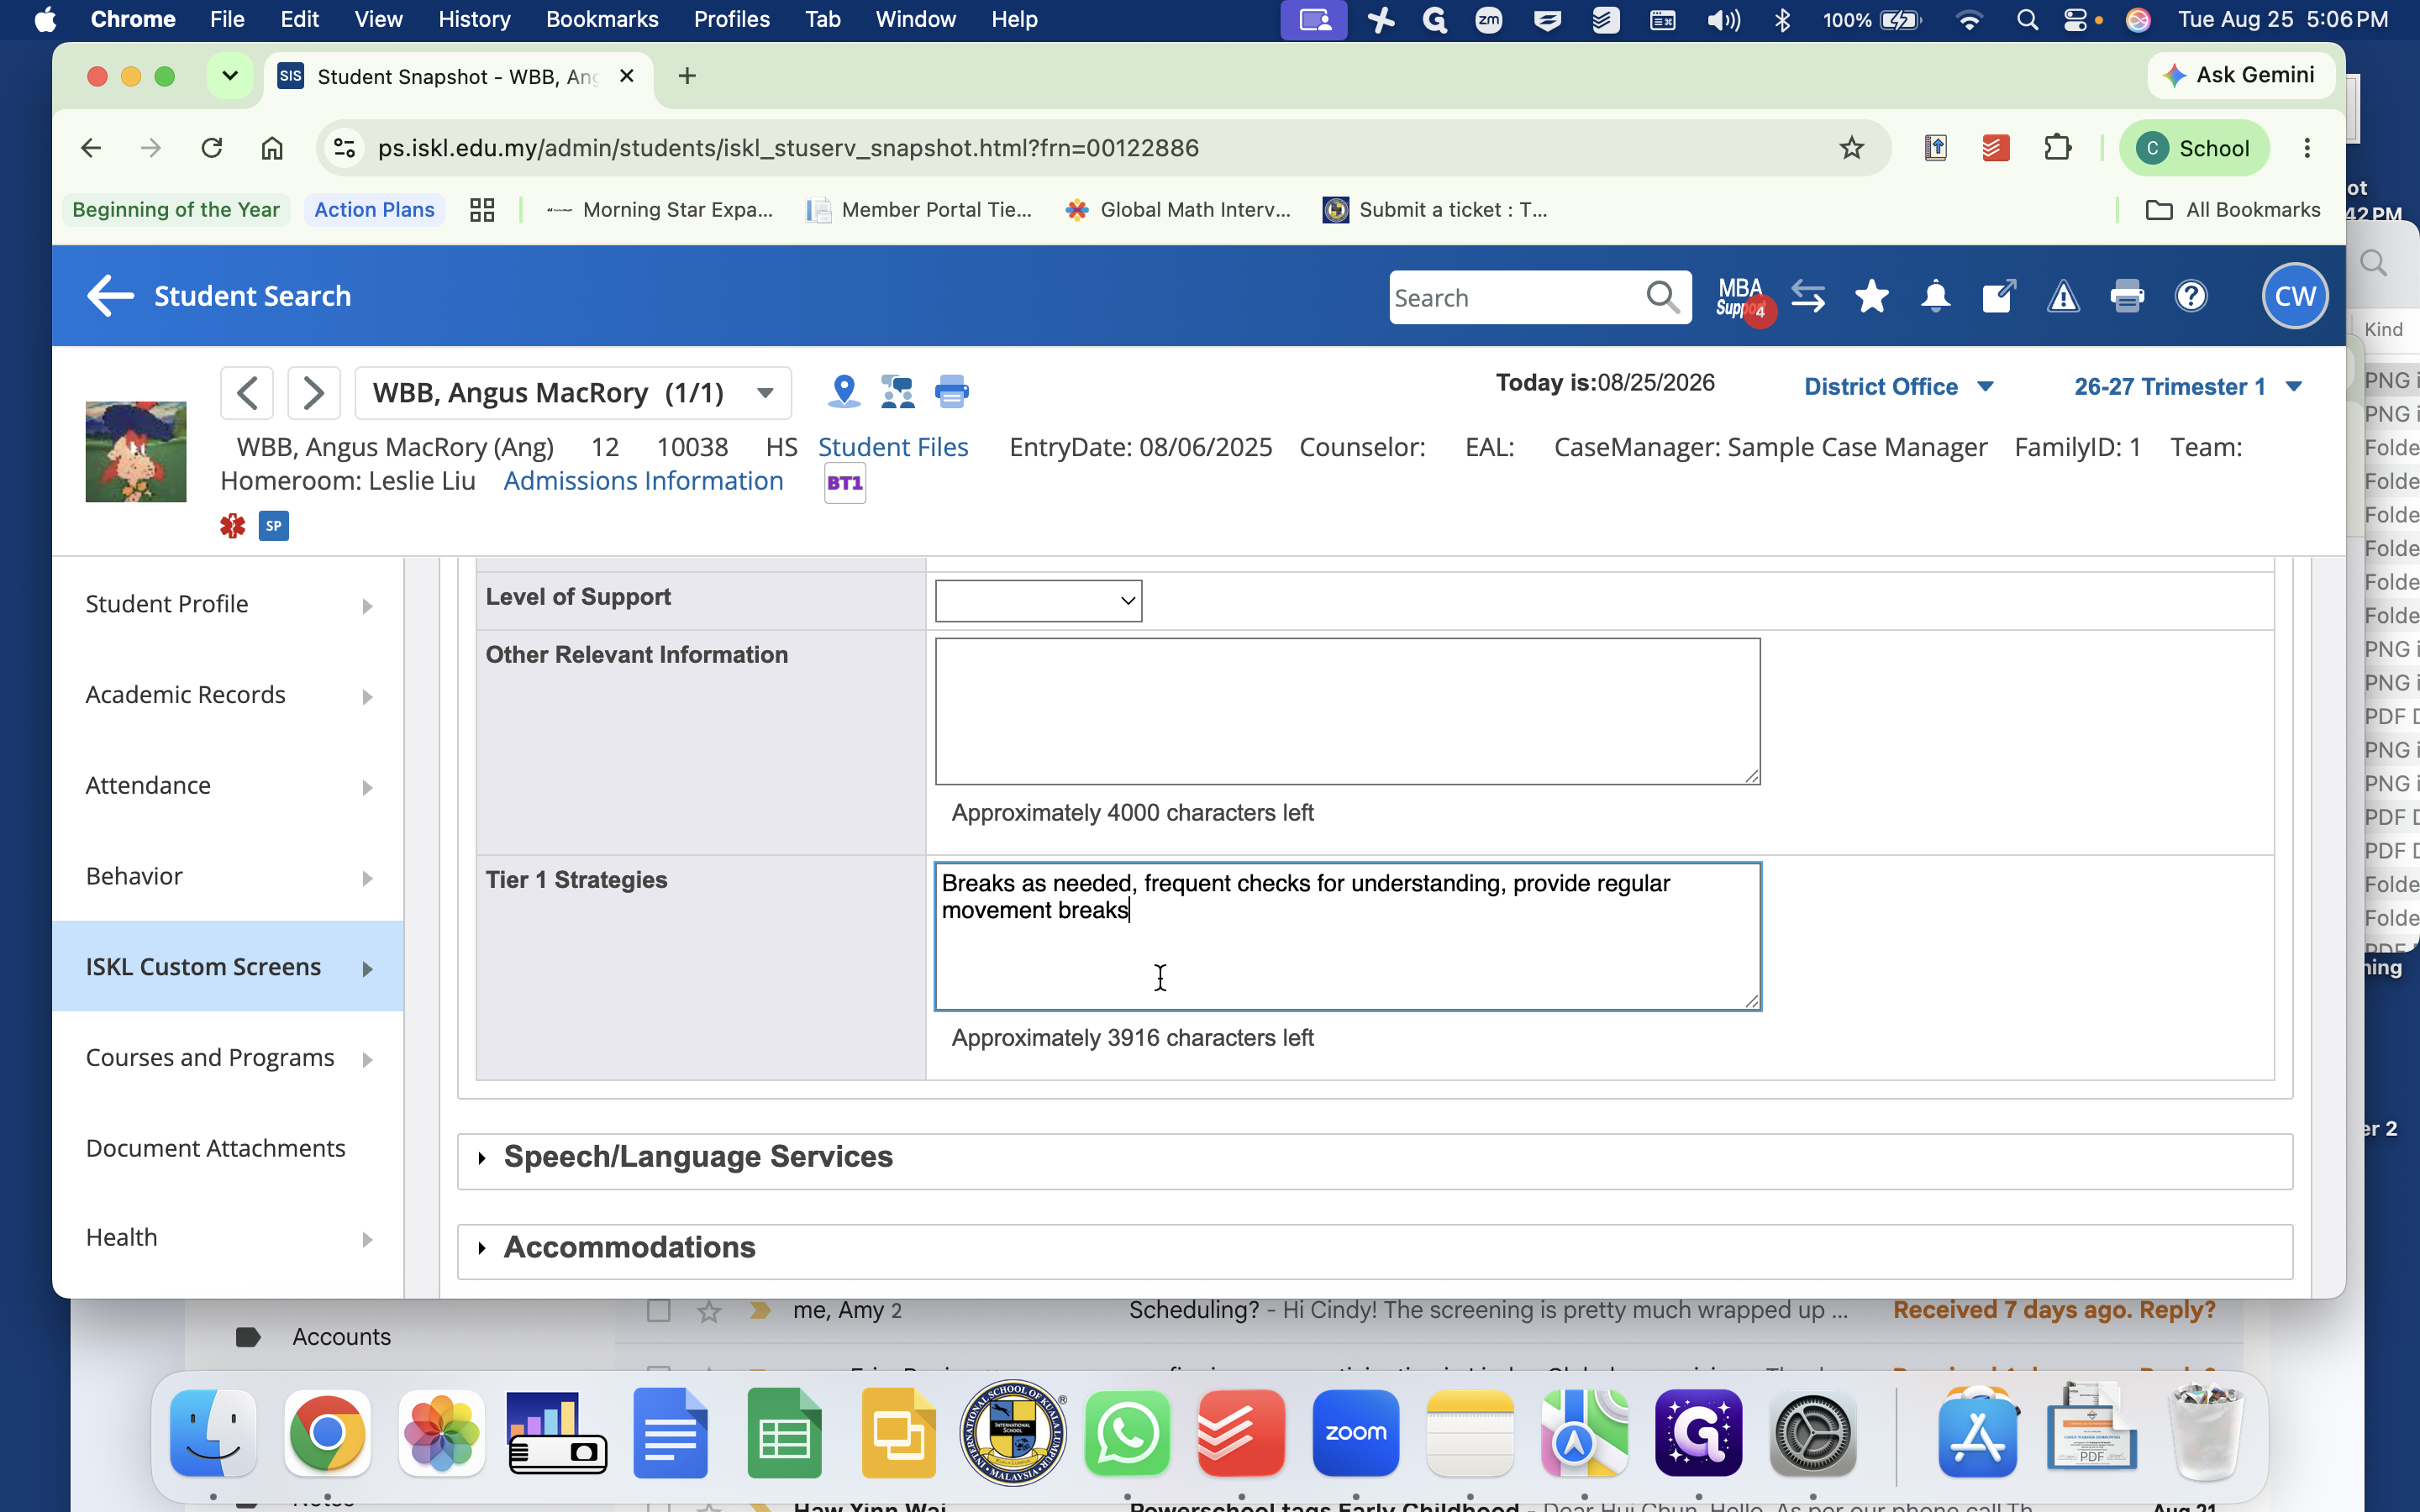Open the History menu in menu bar
The width and height of the screenshot is (2420, 1512).
(x=474, y=19)
